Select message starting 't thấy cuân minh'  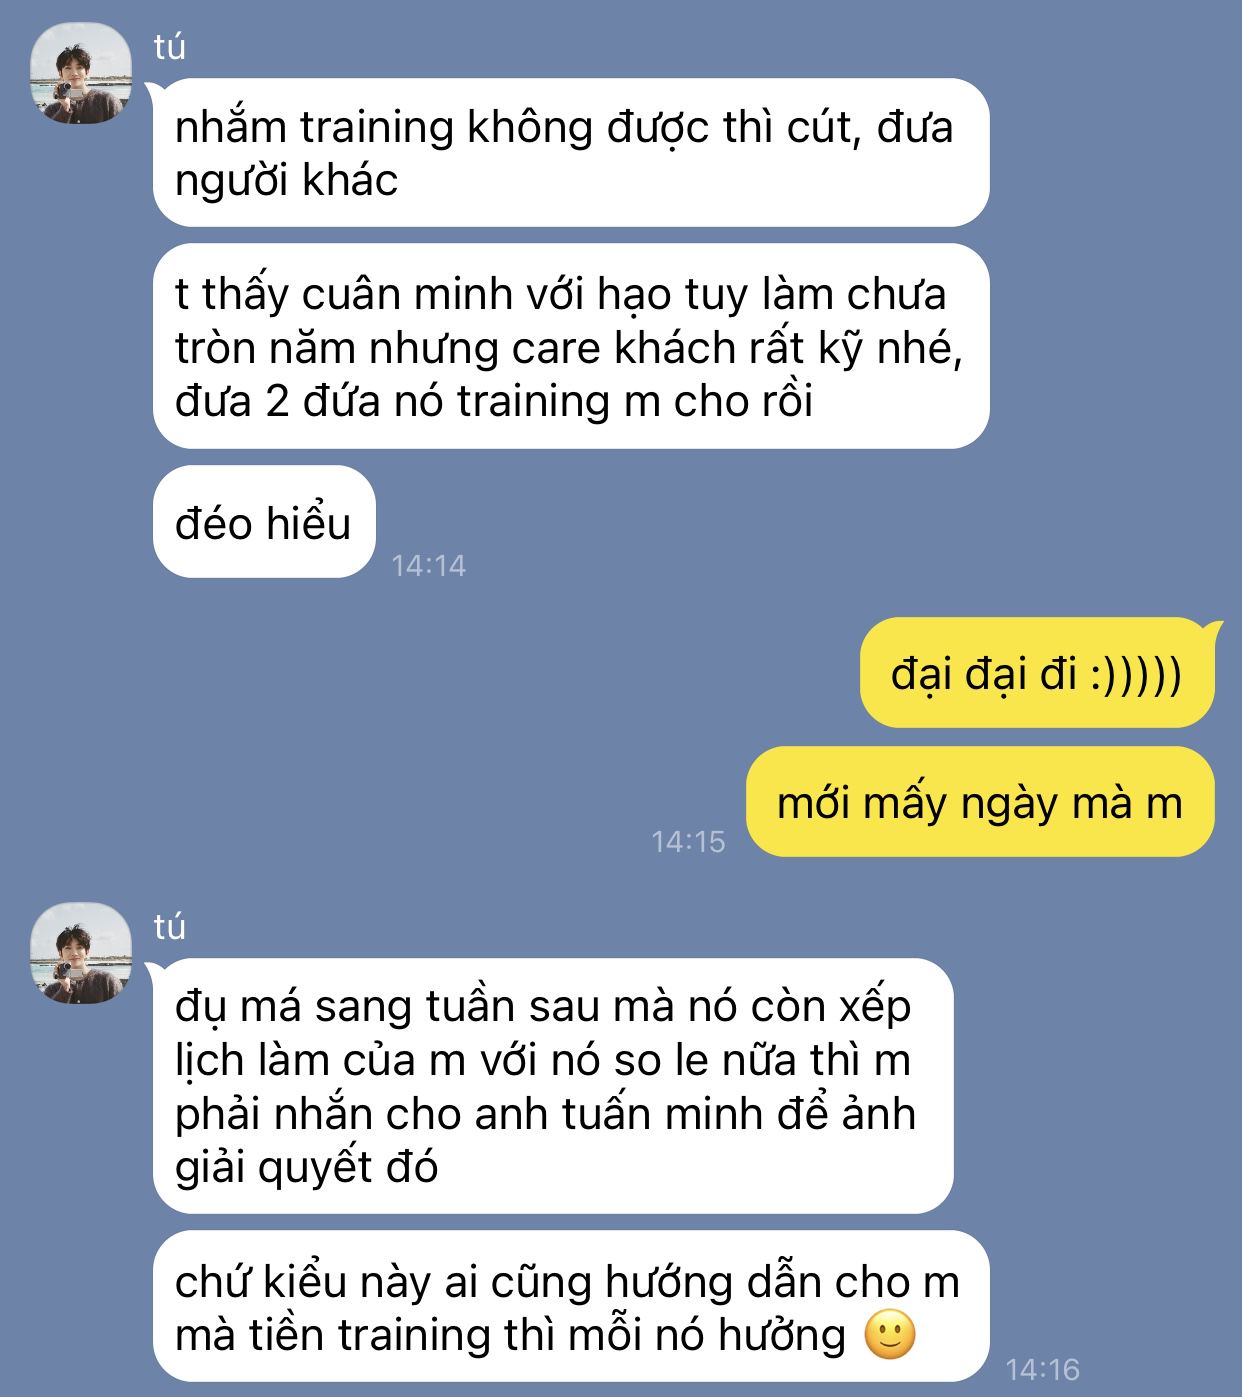(571, 346)
